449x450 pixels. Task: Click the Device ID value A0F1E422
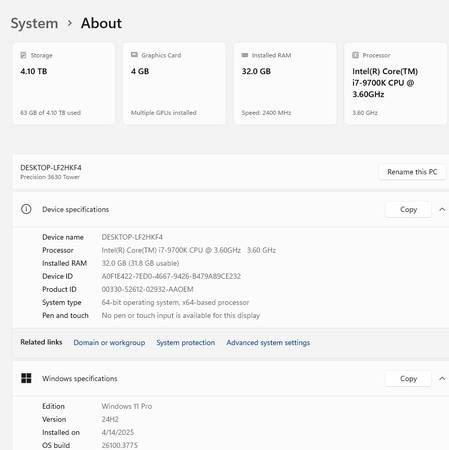pyautogui.click(x=171, y=276)
